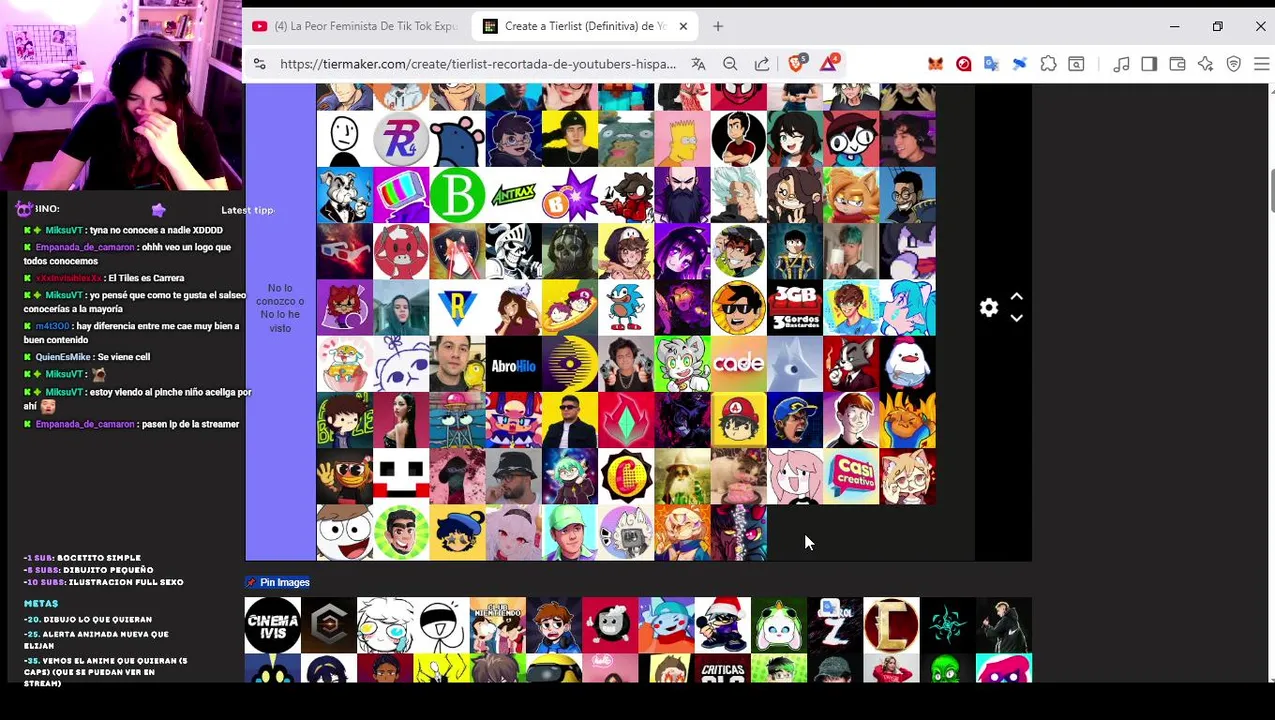Toggle the browser sidebar panel
The width and height of the screenshot is (1275, 720).
pos(1149,64)
